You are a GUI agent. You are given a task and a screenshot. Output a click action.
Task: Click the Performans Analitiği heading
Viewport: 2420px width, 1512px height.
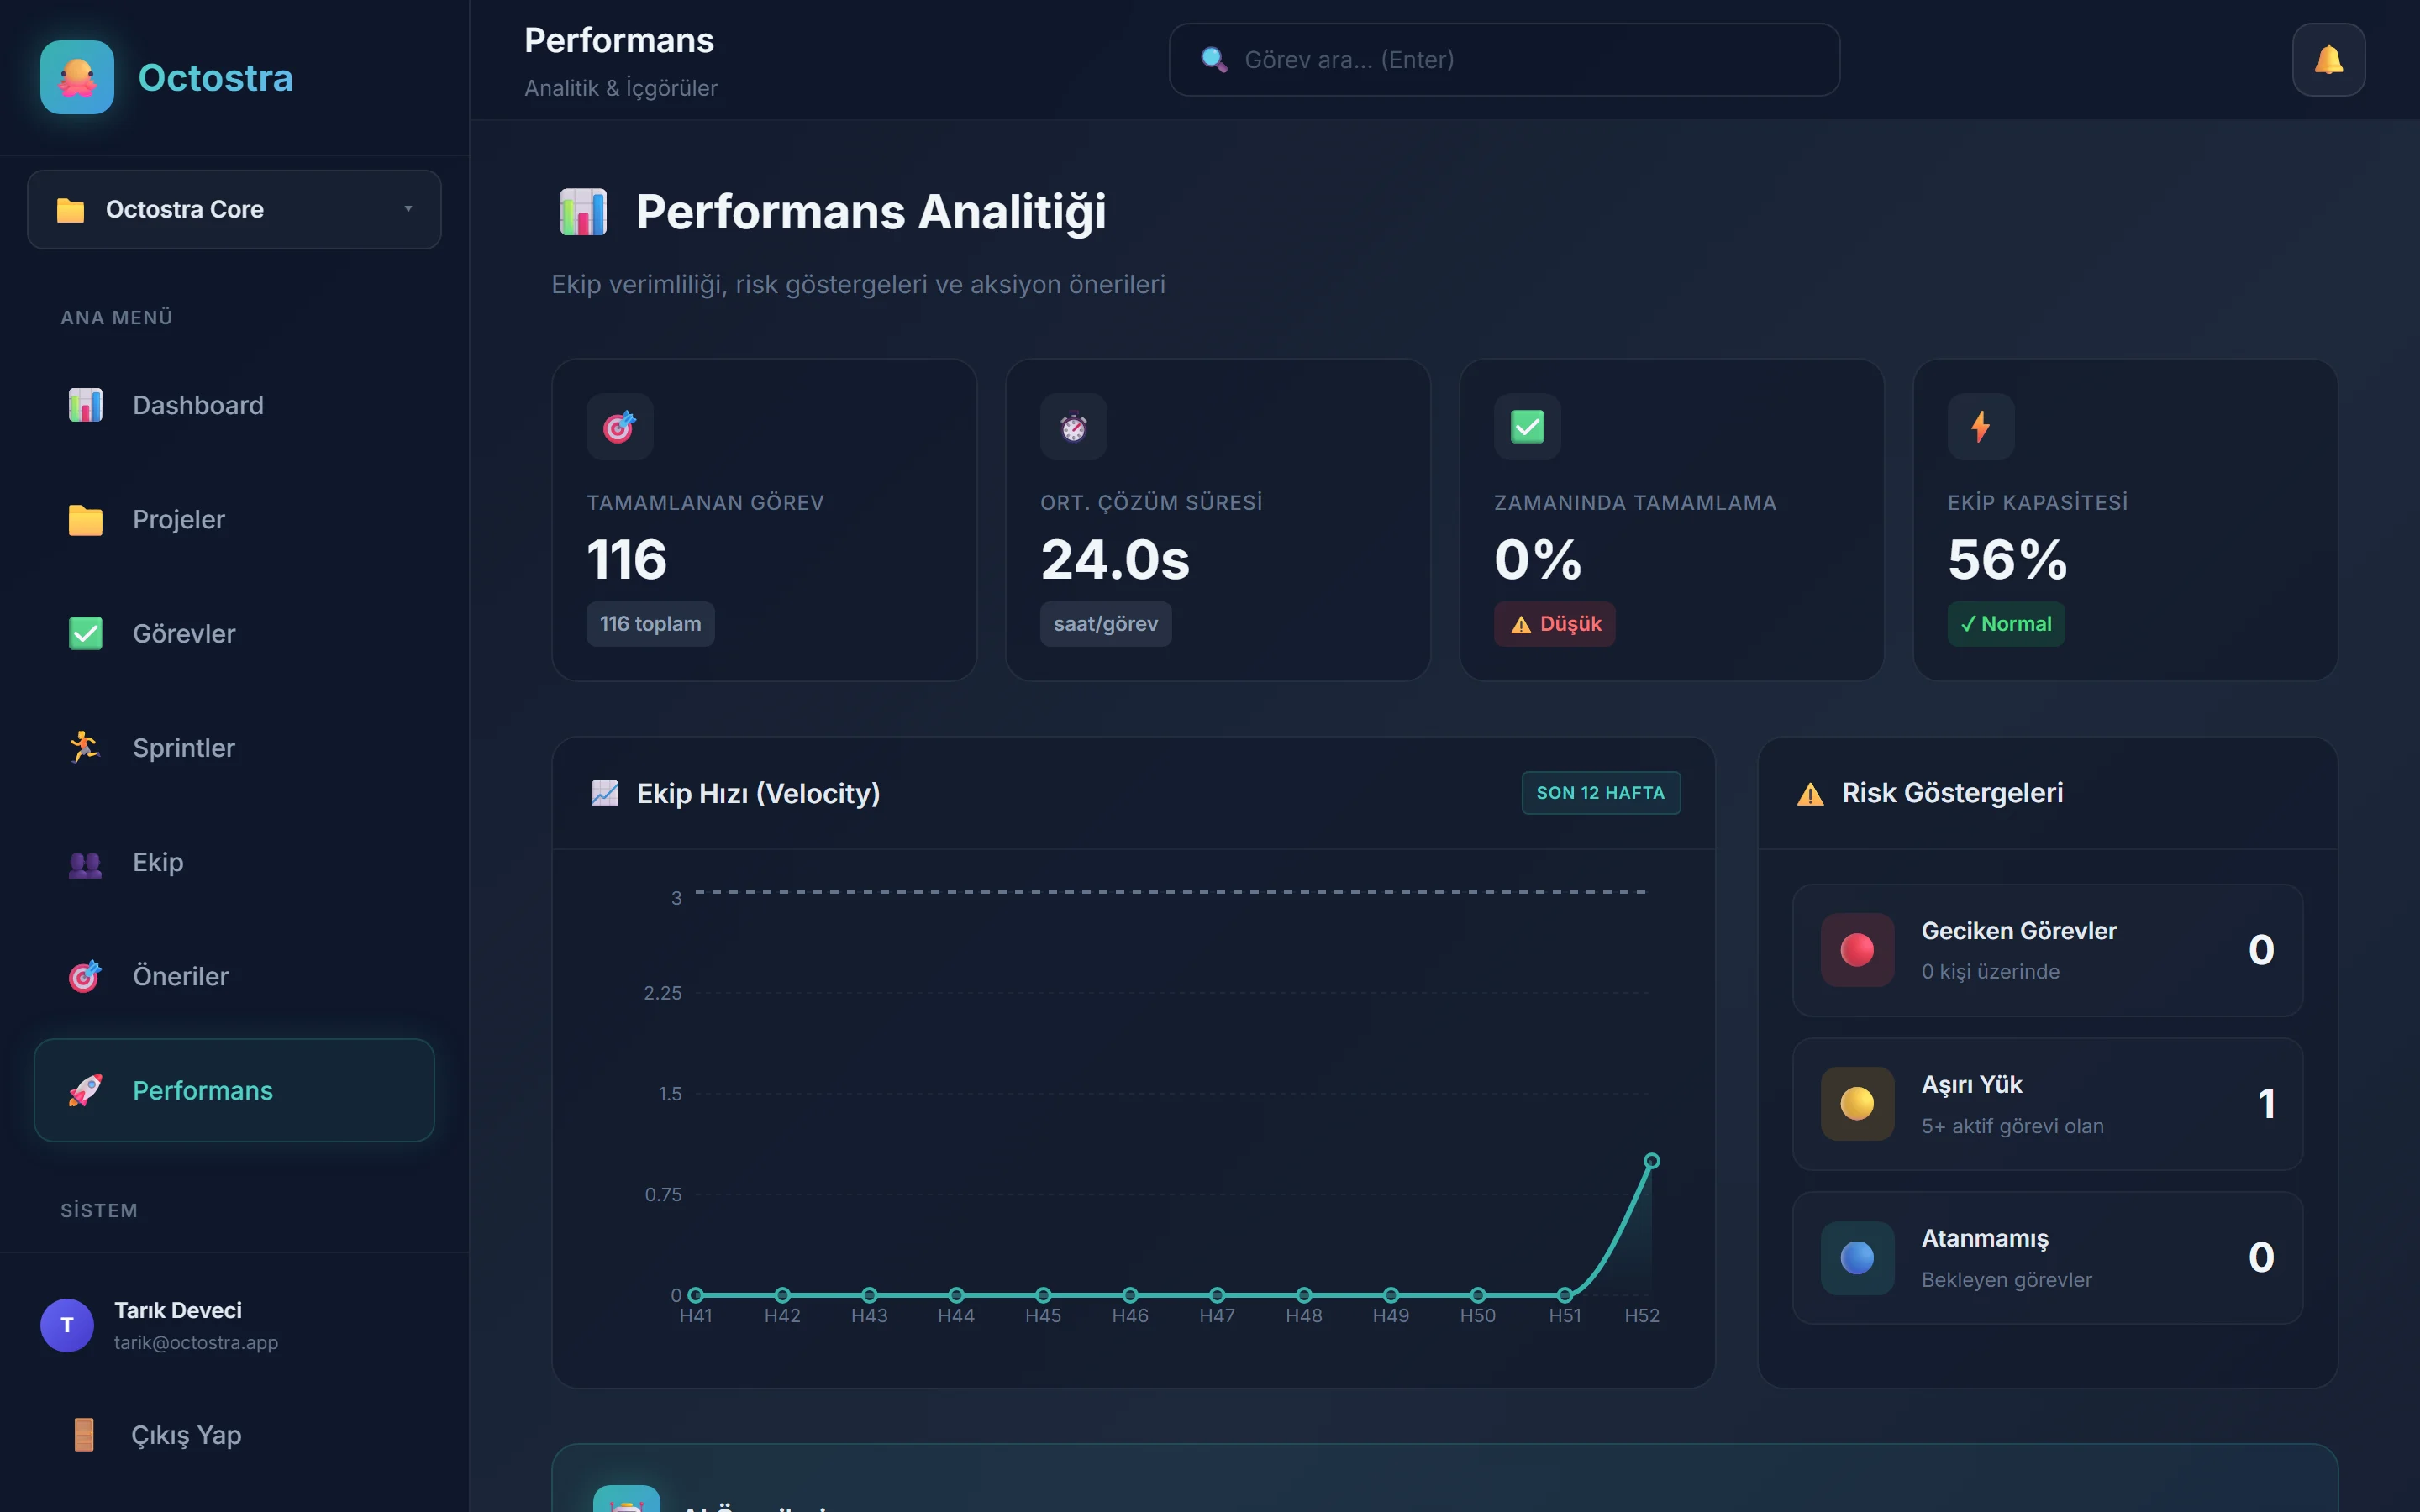(871, 212)
